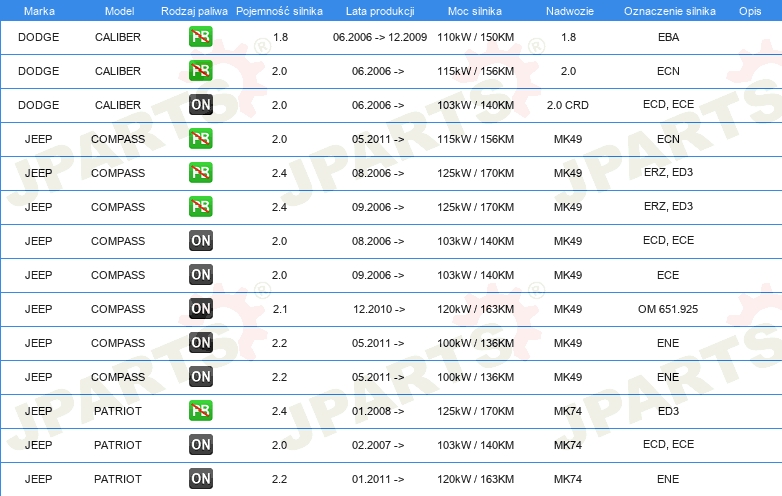Click MK49 in the lone ECE engine row

(568, 275)
